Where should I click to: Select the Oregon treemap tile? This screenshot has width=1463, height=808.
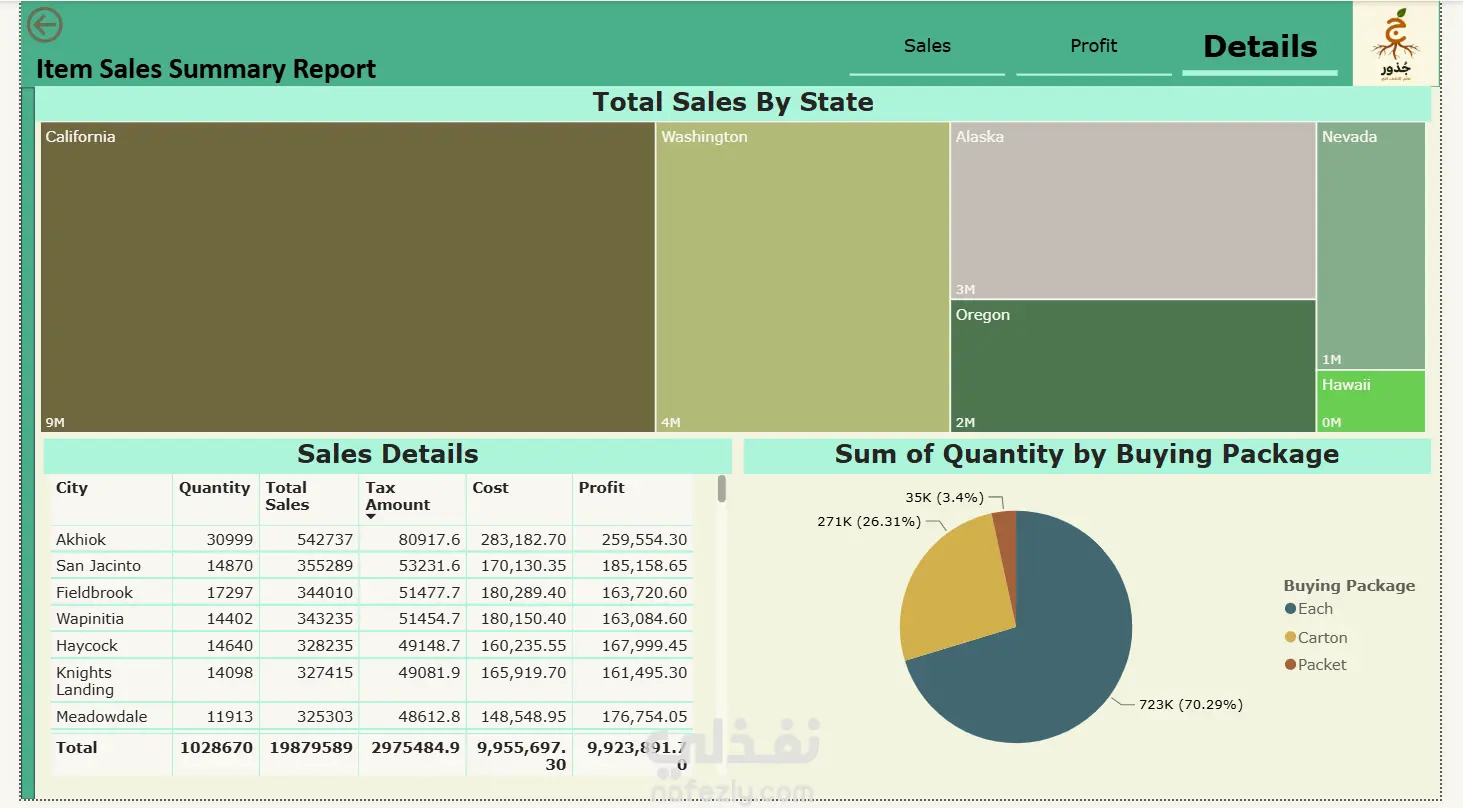1133,366
